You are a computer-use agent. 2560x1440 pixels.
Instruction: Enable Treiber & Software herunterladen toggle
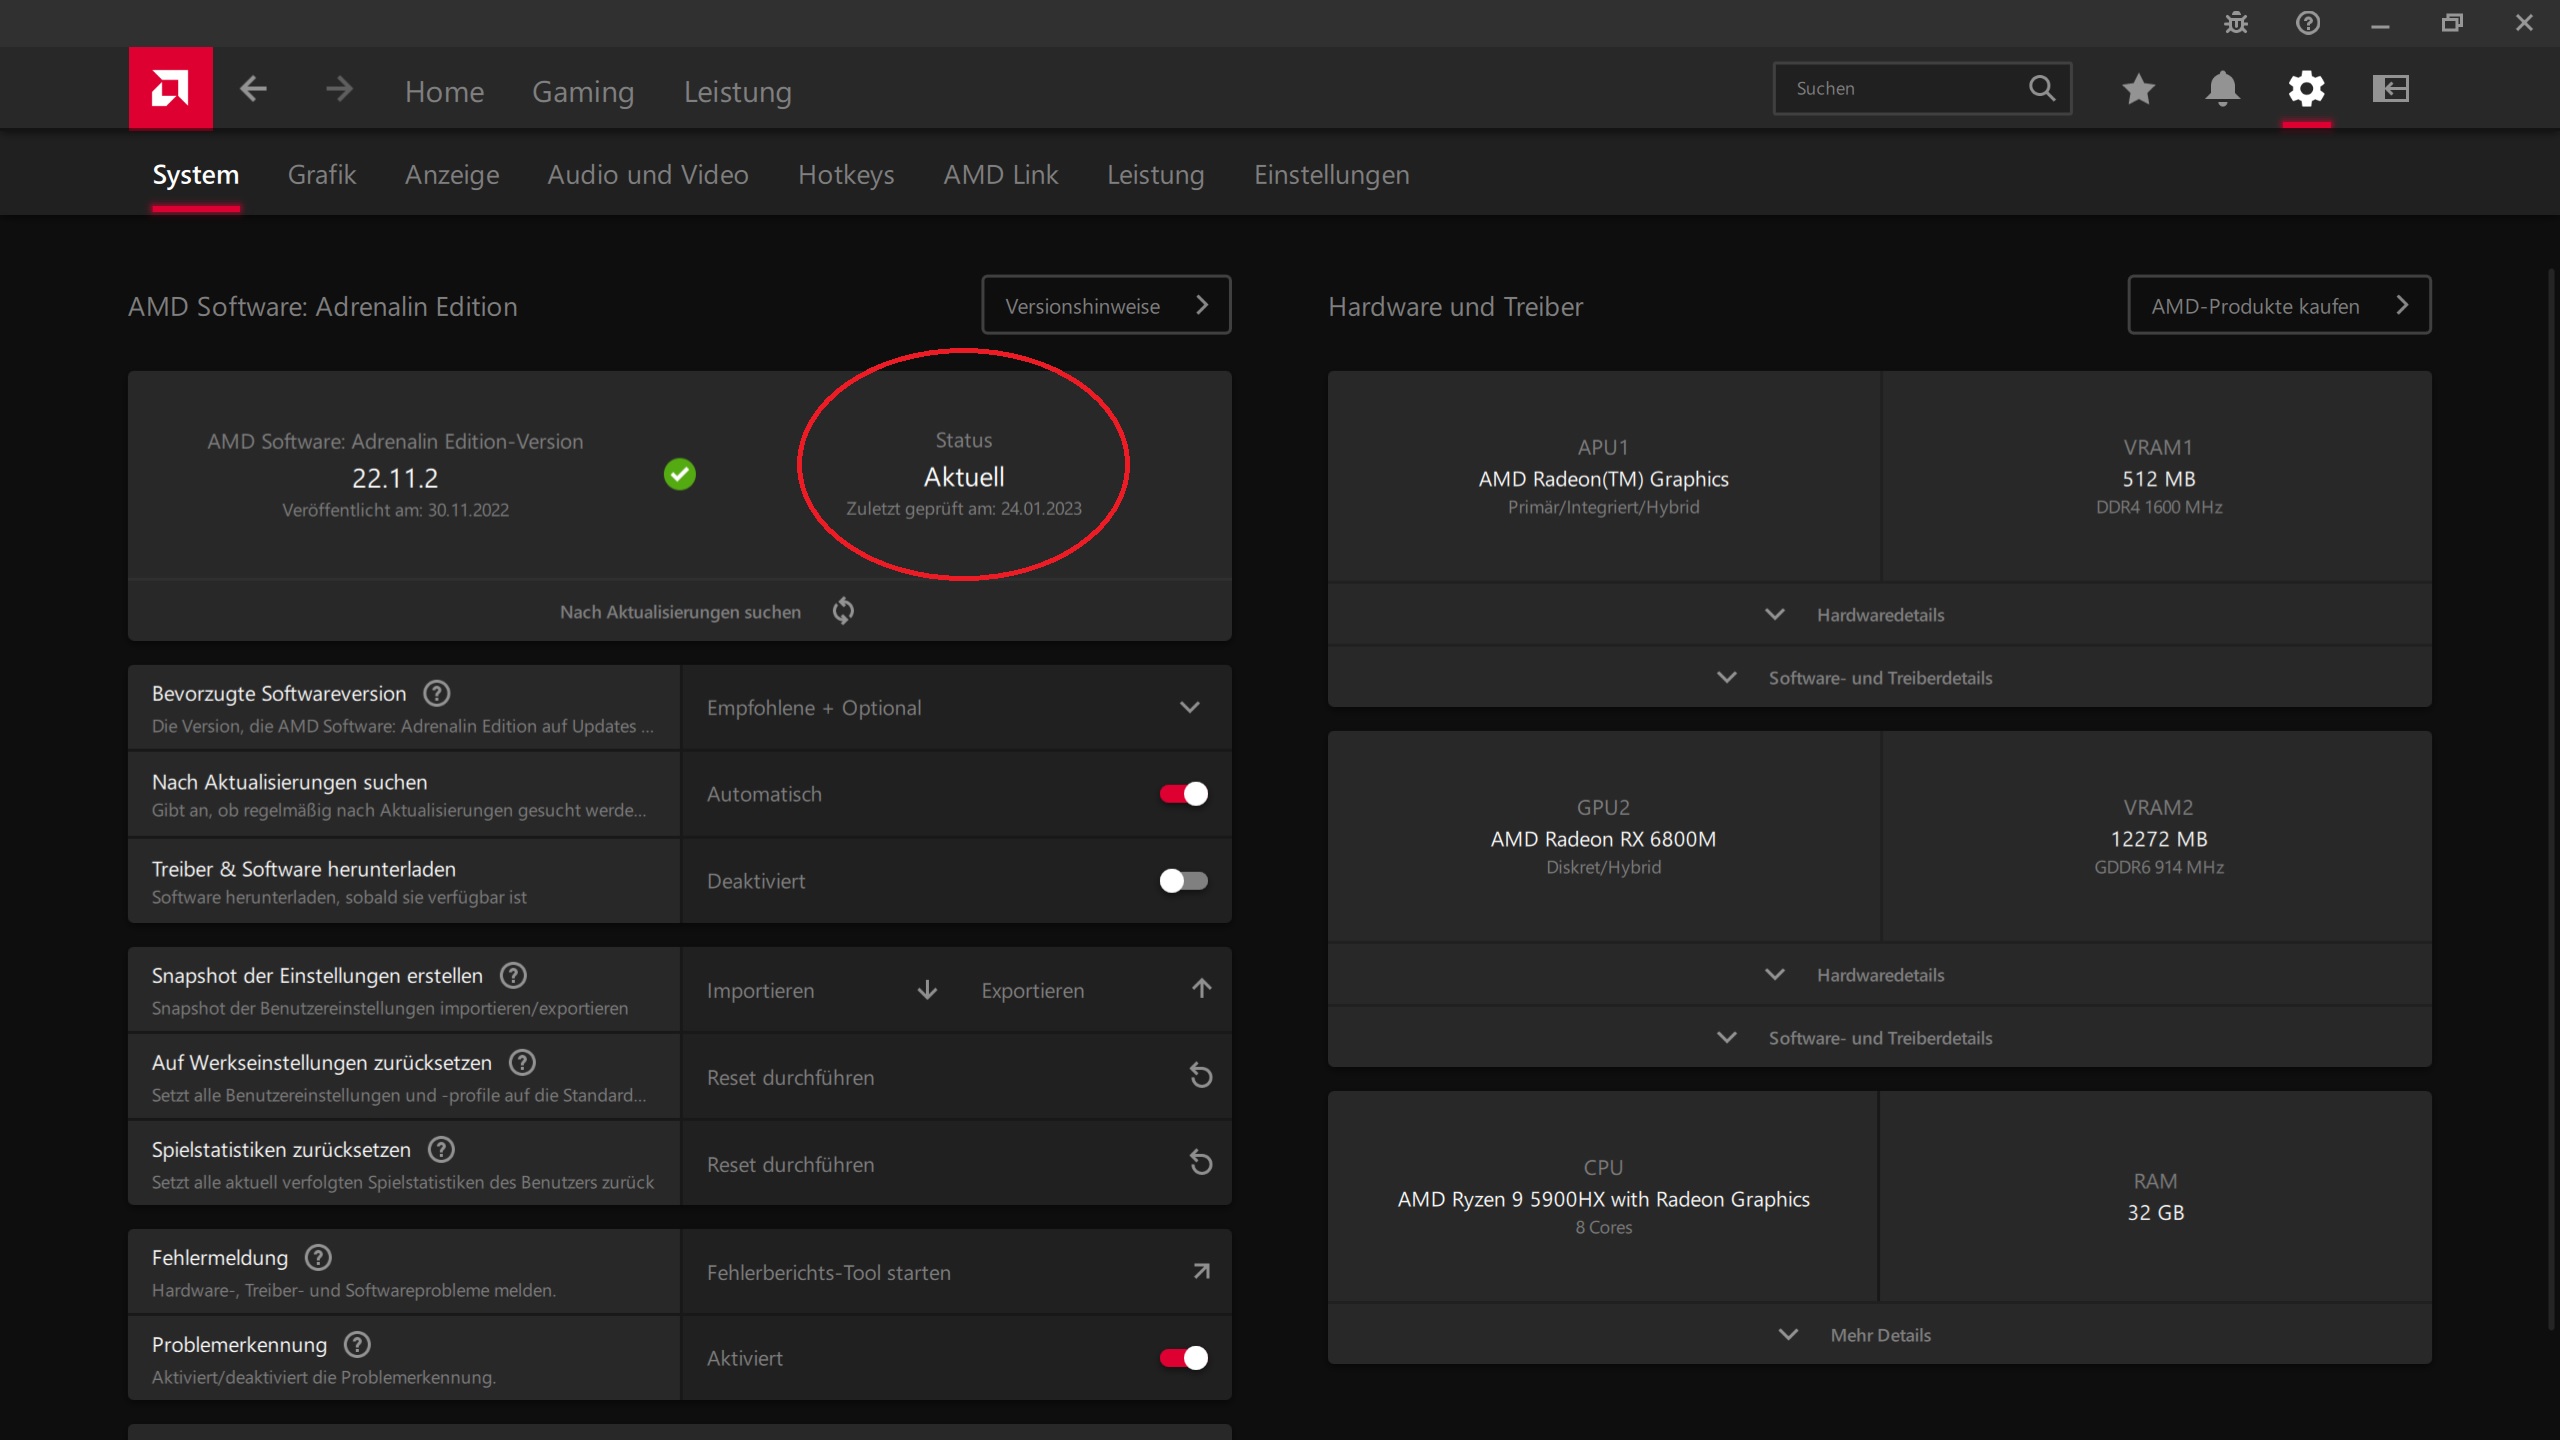pos(1183,881)
